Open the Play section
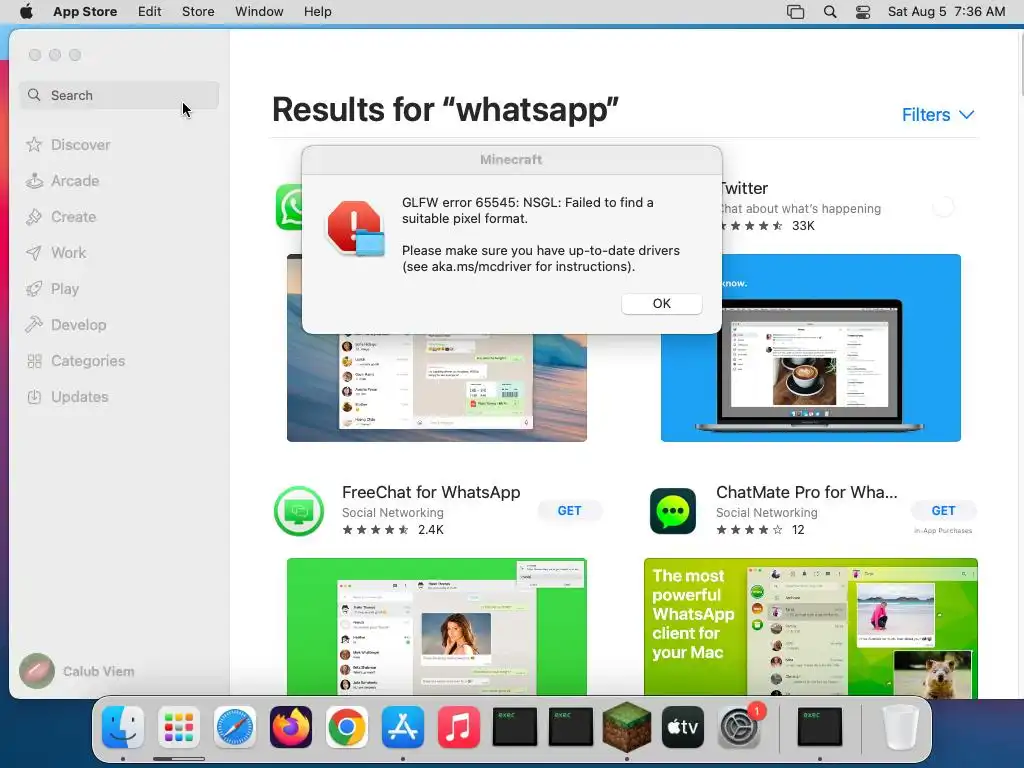Image resolution: width=1024 pixels, height=768 pixels. pyautogui.click(x=52, y=289)
